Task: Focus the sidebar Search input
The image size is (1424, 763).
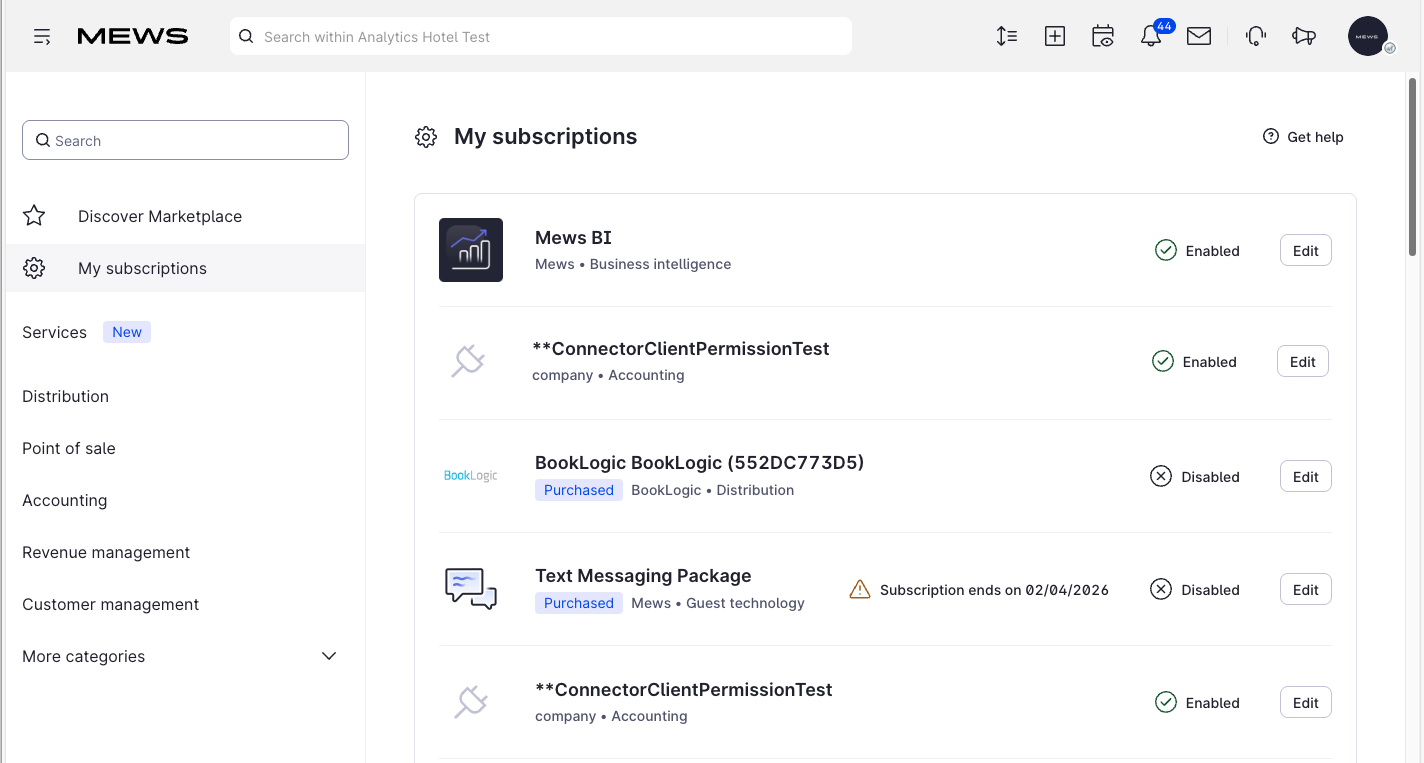Action: click(185, 140)
